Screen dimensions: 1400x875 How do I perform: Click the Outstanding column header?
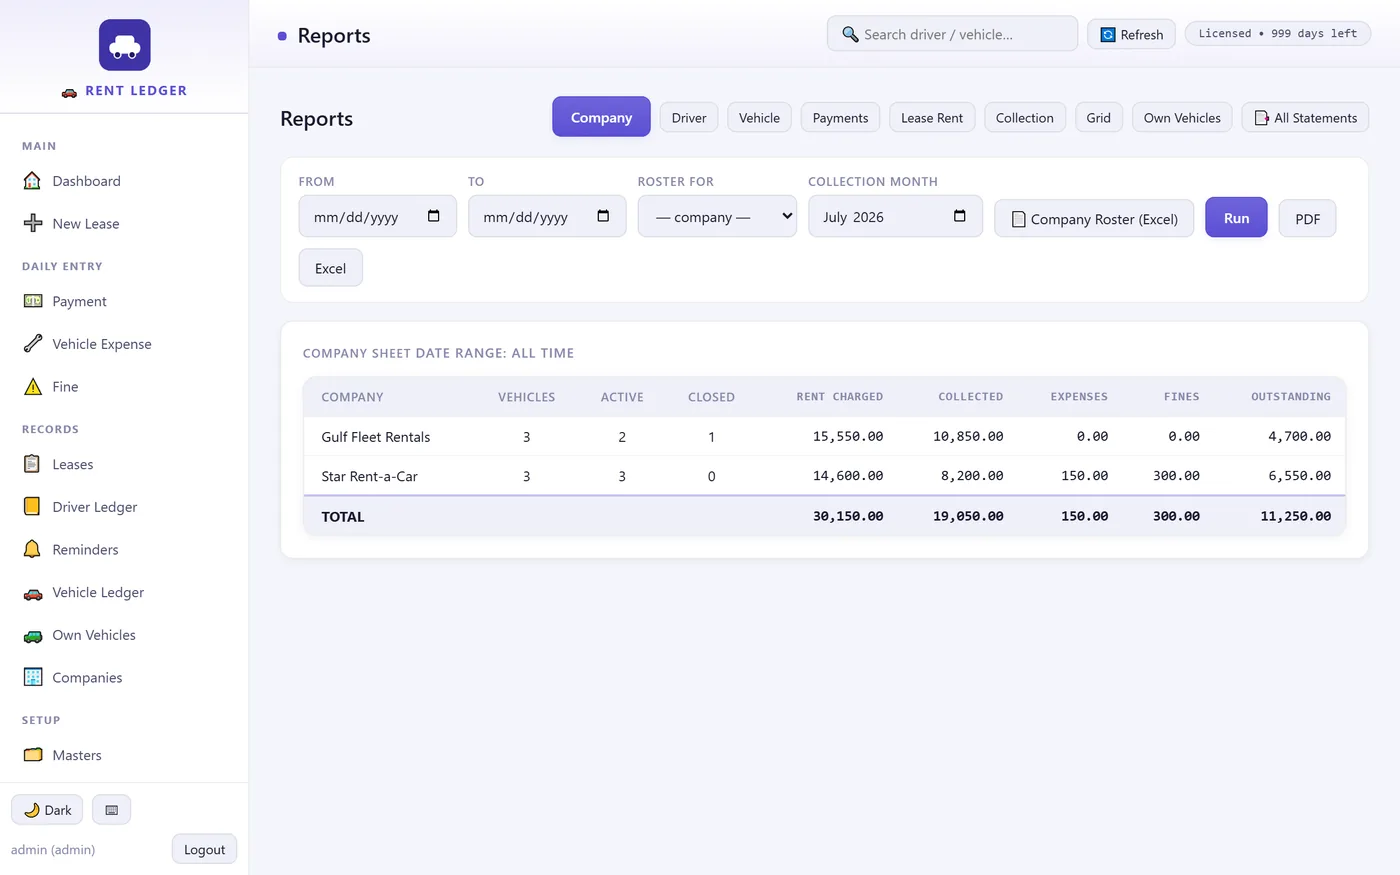coord(1290,397)
